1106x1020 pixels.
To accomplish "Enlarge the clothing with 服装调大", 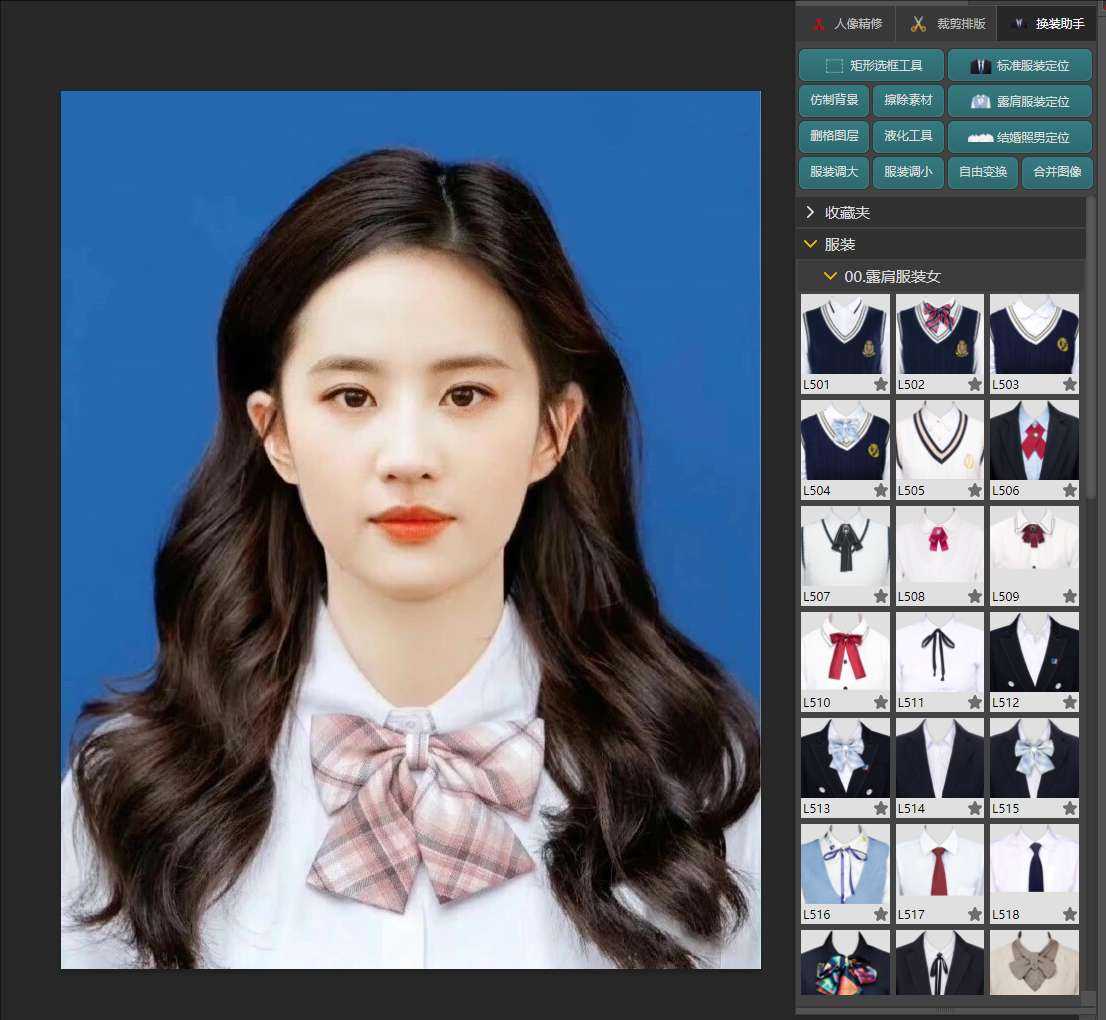I will click(x=834, y=171).
